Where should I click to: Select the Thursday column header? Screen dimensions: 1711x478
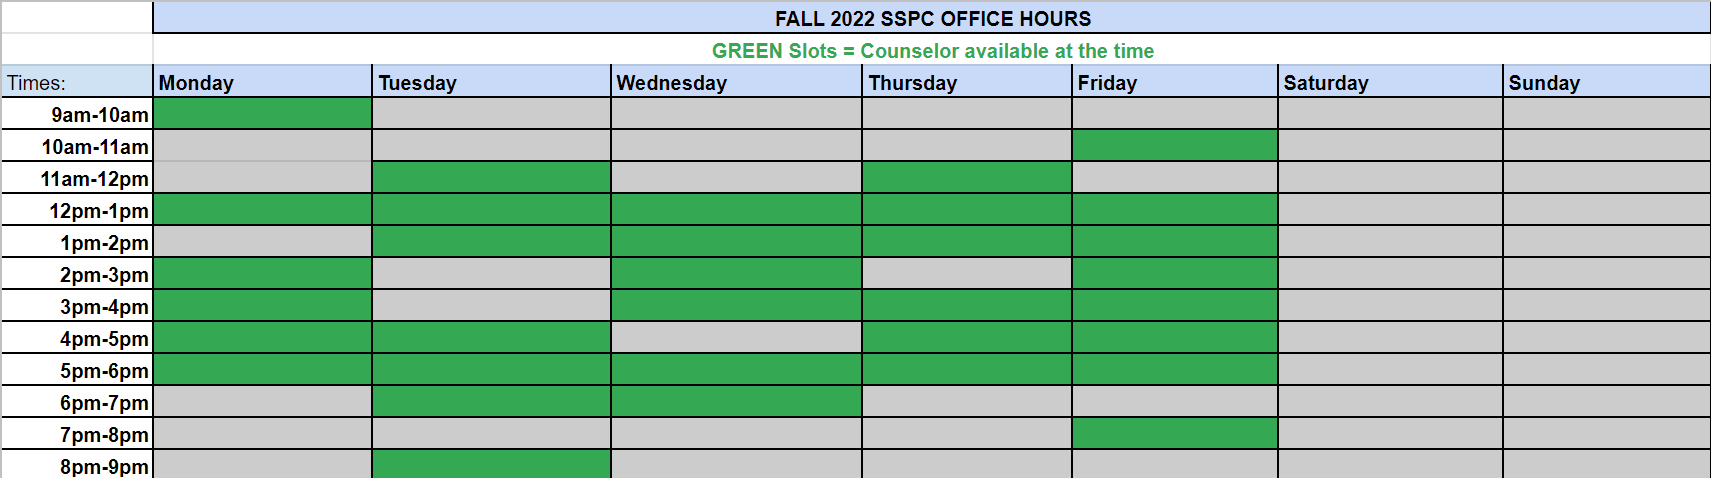[x=966, y=82]
